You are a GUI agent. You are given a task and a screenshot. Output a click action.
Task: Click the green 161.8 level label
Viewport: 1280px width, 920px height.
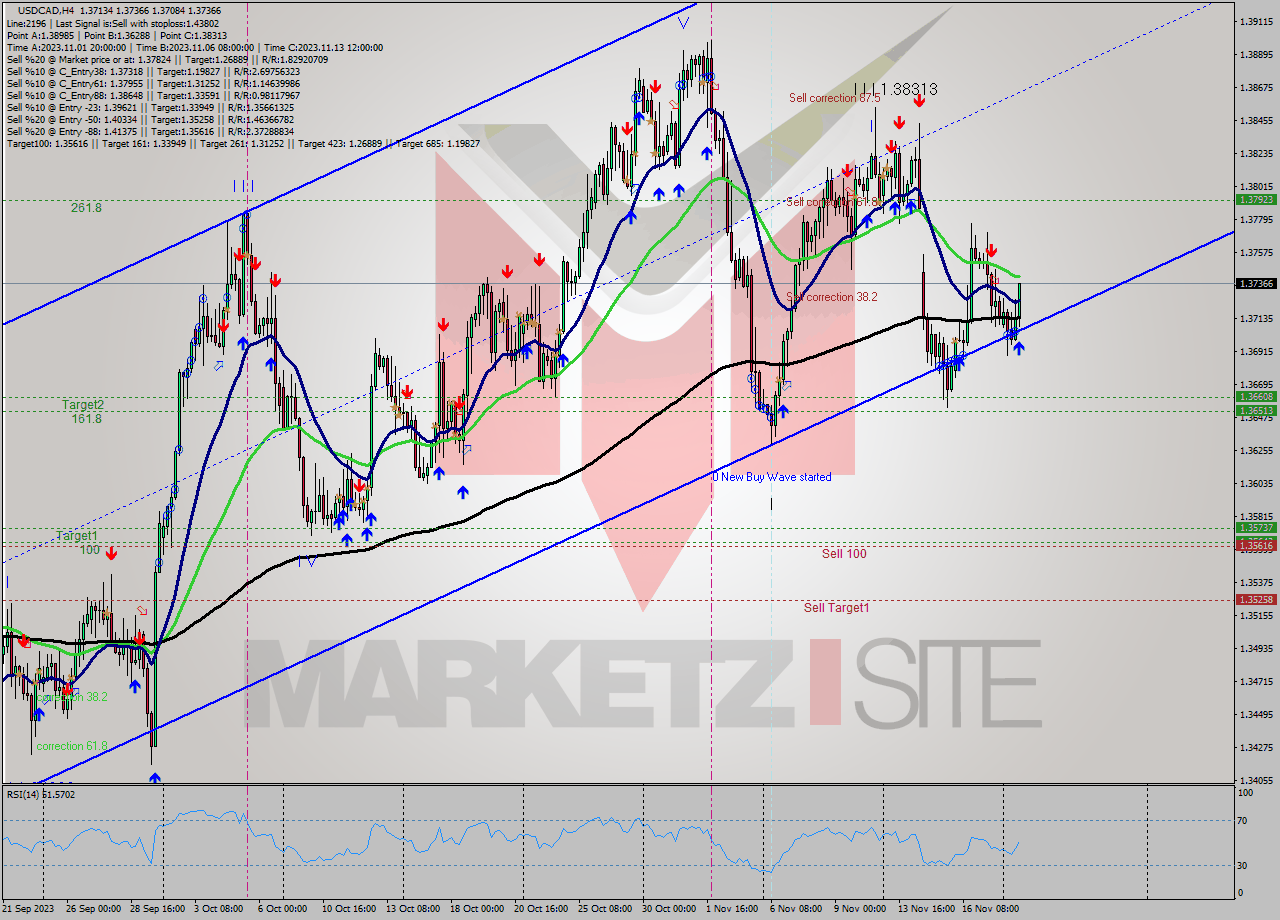coord(86,419)
